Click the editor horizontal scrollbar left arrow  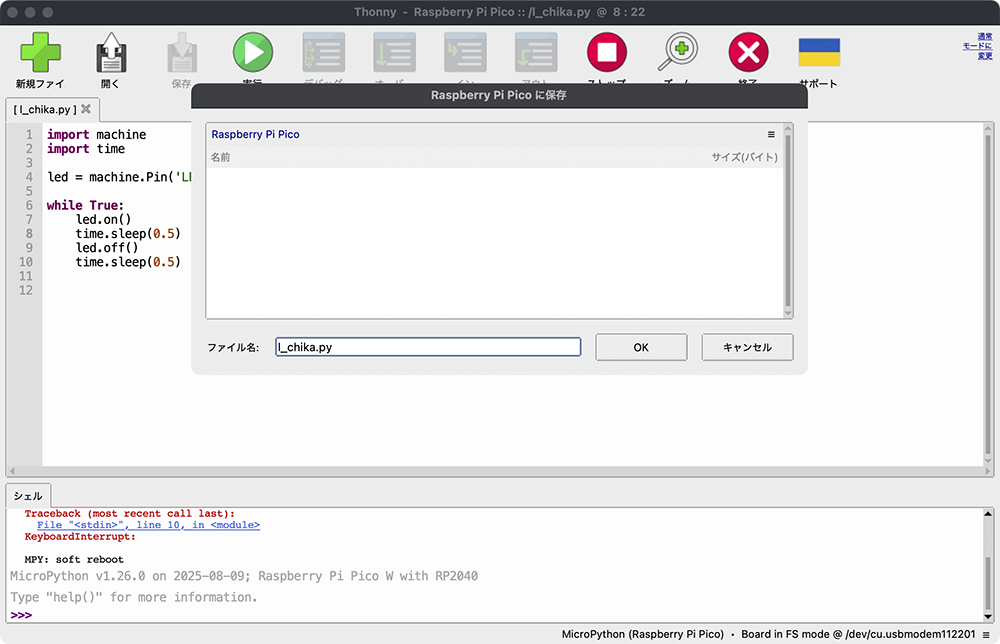12,471
